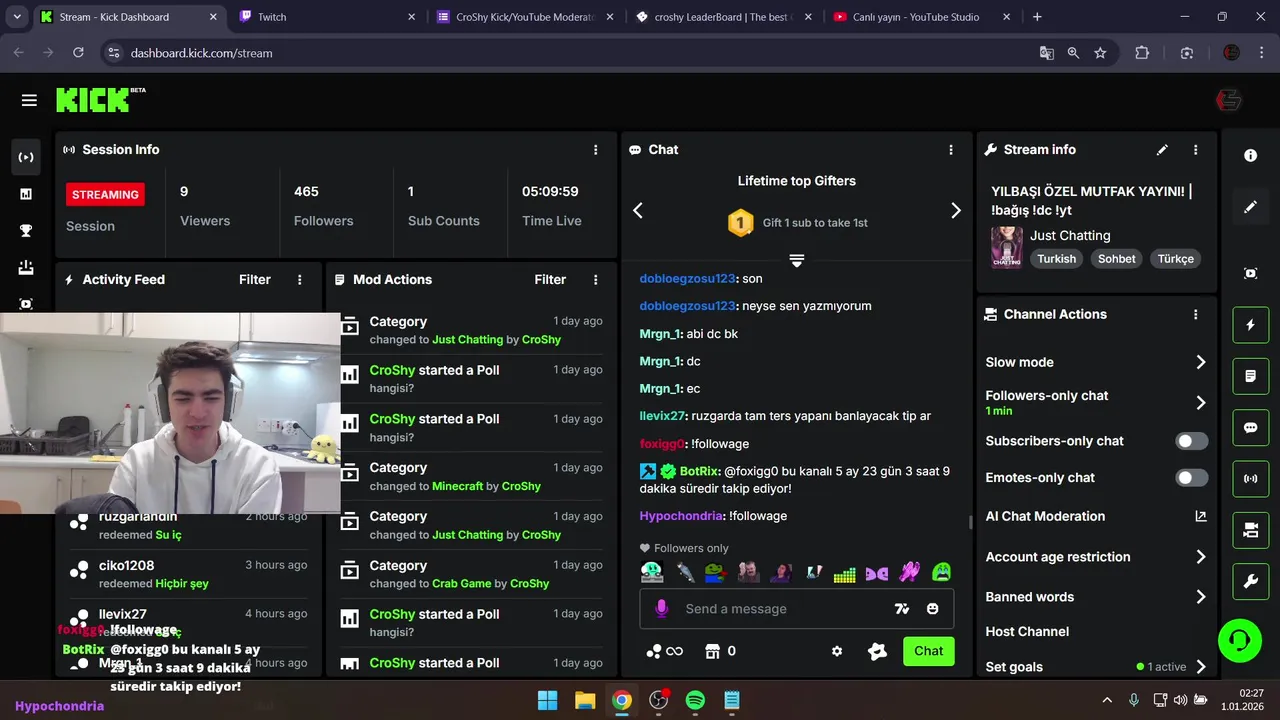
Task: Open the Stream page in left sidebar
Action: click(x=26, y=157)
